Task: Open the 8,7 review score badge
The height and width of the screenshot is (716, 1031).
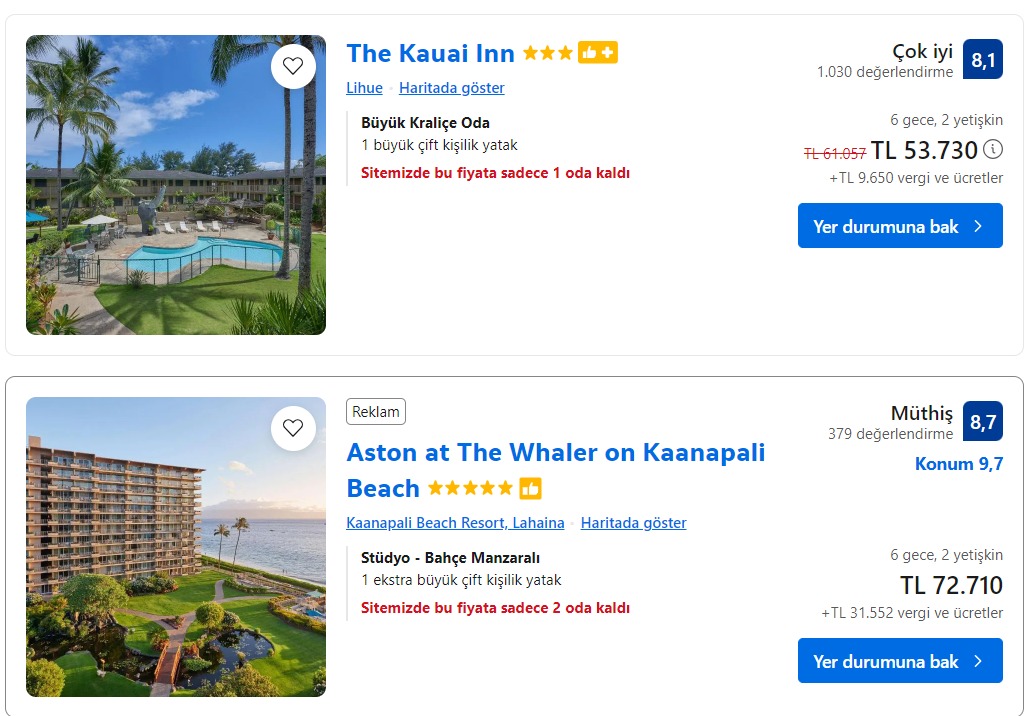Action: pos(983,421)
